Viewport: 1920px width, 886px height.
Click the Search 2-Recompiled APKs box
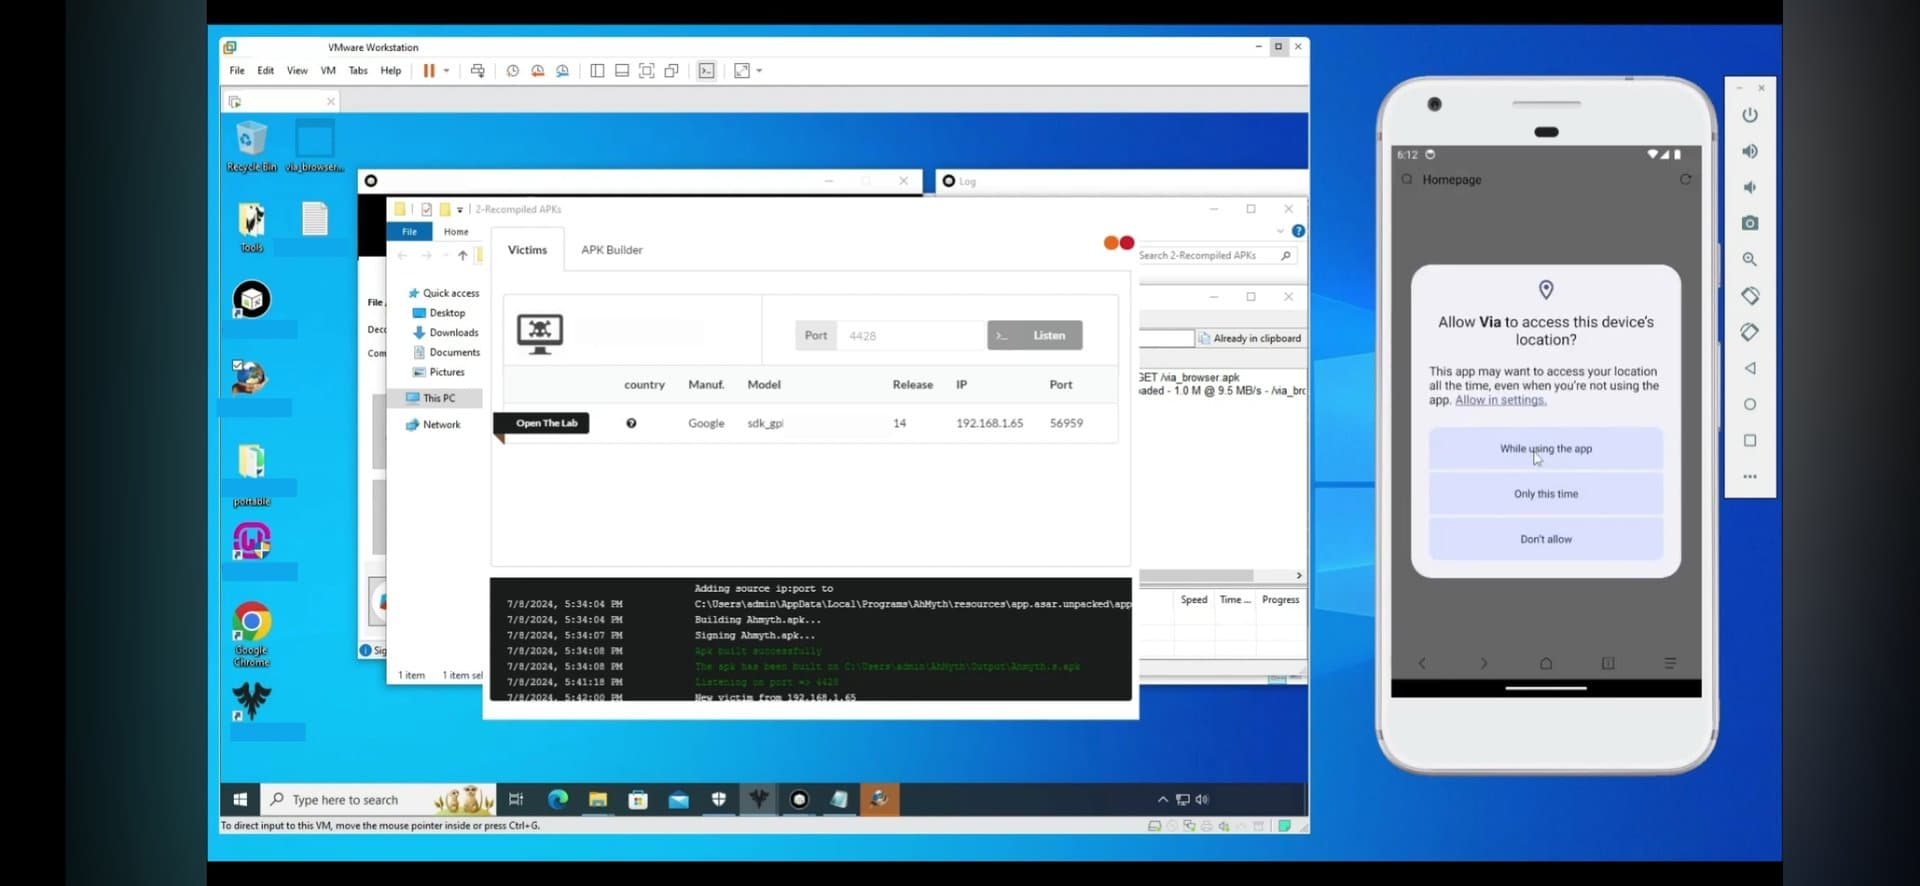pos(1217,256)
